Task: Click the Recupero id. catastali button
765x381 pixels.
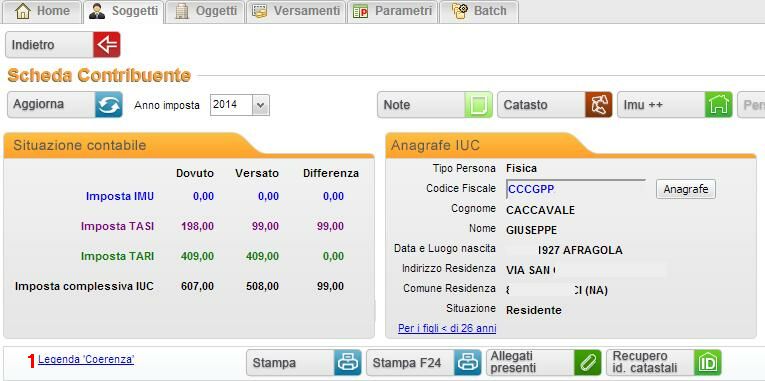Action: [x=664, y=363]
